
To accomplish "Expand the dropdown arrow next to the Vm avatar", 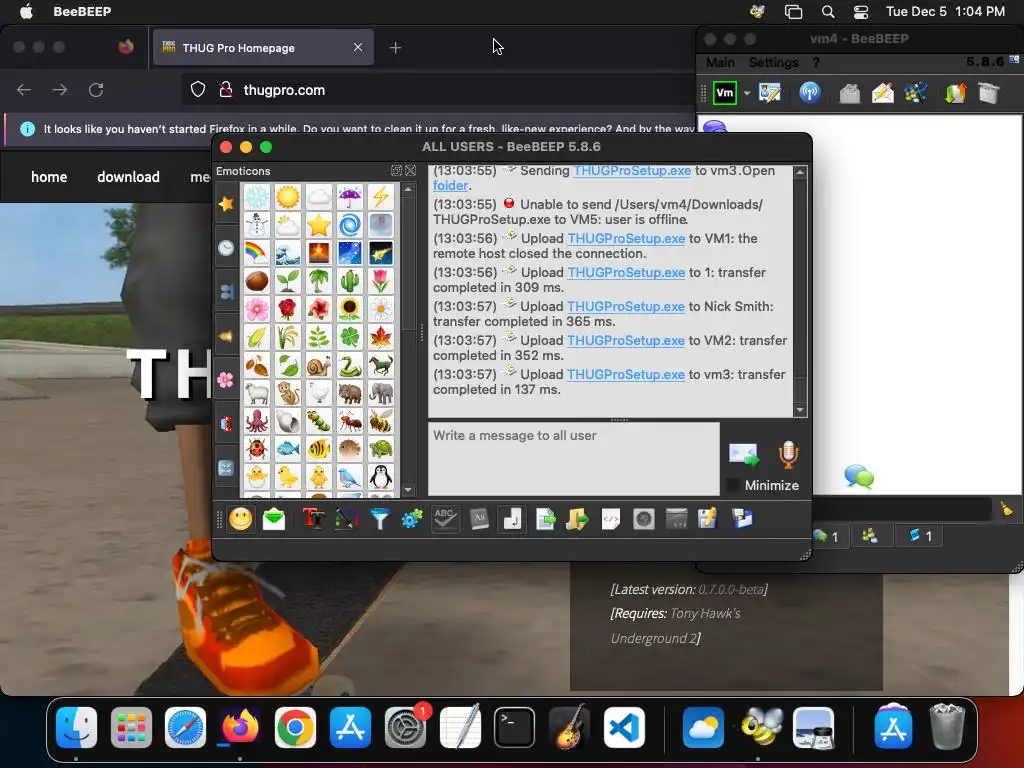I will tap(747, 93).
